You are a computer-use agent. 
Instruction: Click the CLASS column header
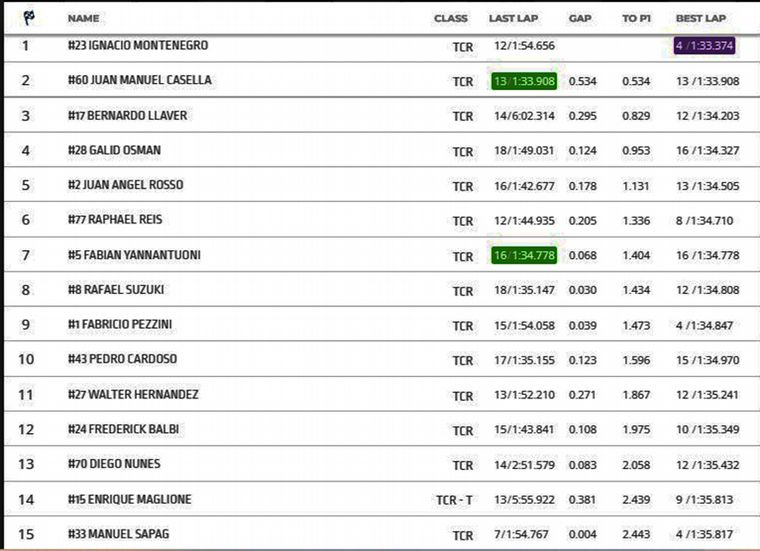(x=451, y=18)
